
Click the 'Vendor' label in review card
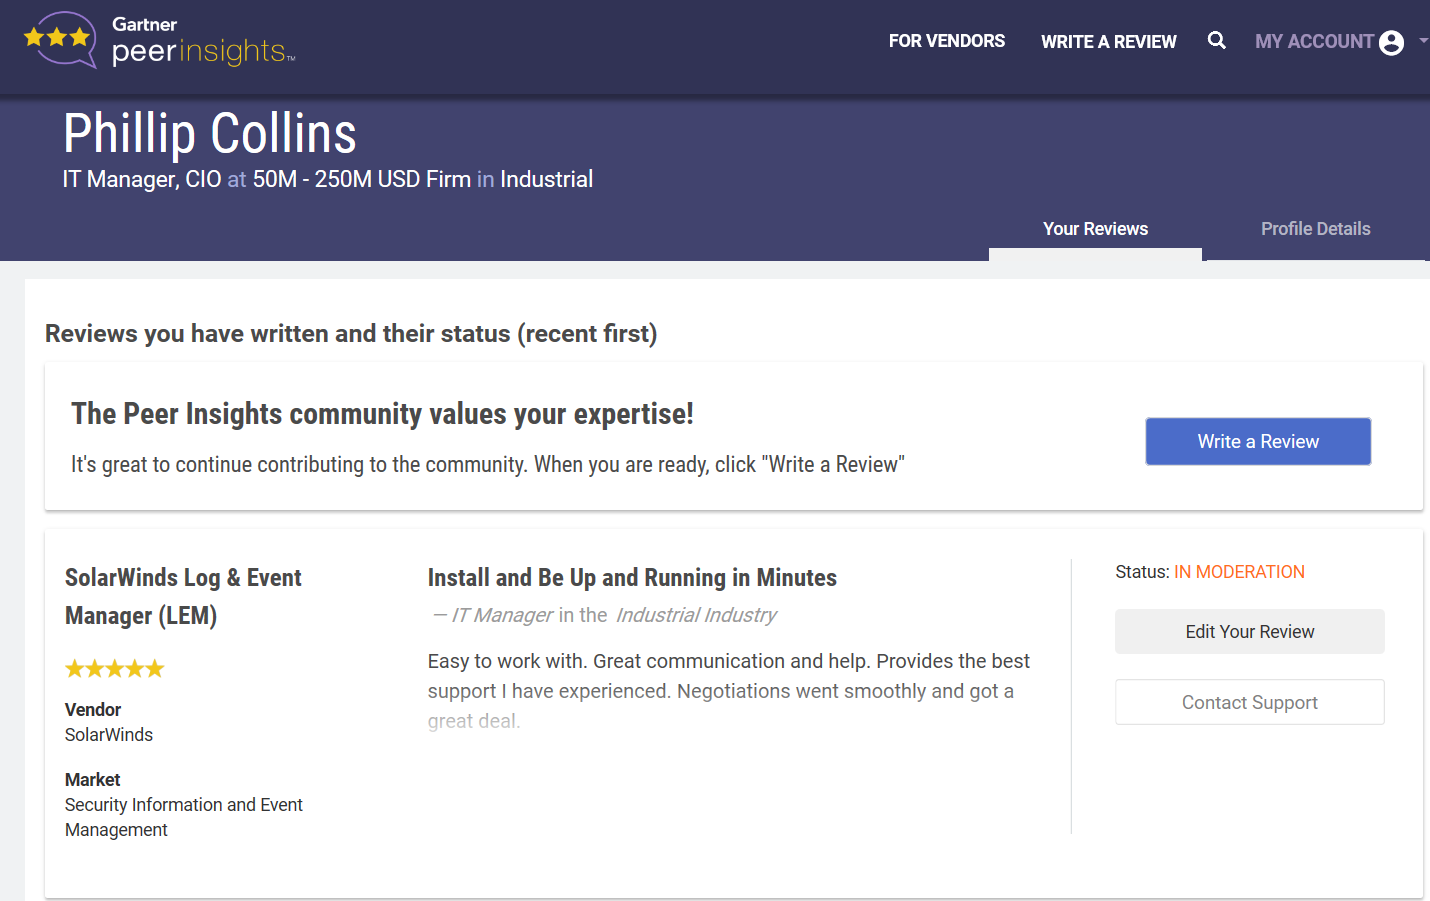pos(93,710)
